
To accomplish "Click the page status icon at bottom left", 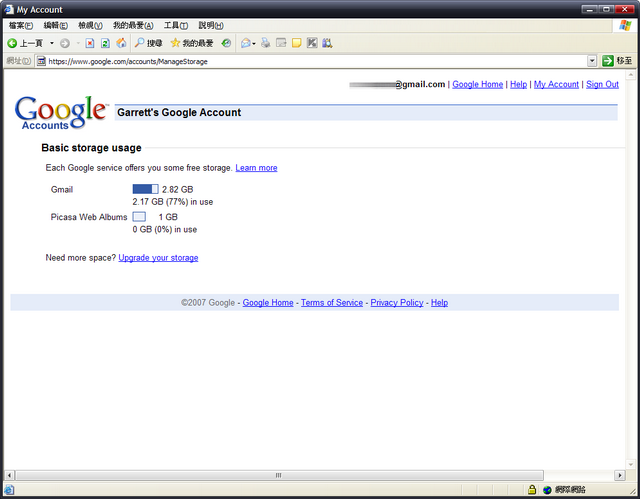I will coord(9,490).
